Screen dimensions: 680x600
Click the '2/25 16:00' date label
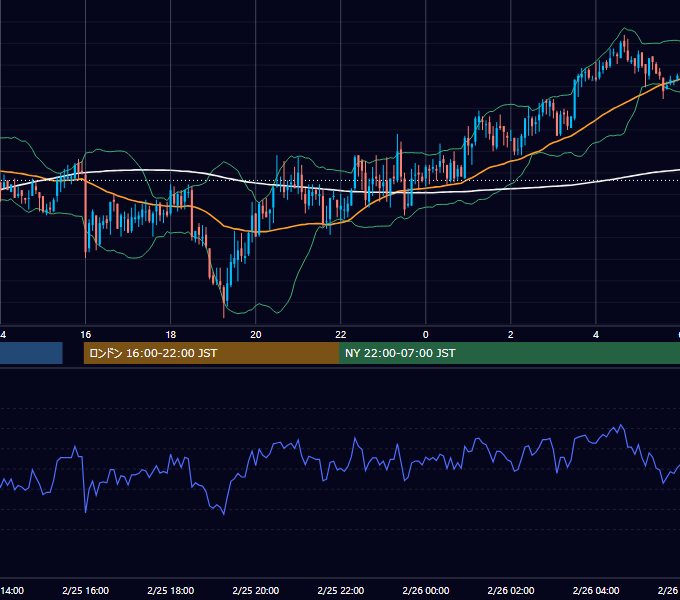click(85, 590)
